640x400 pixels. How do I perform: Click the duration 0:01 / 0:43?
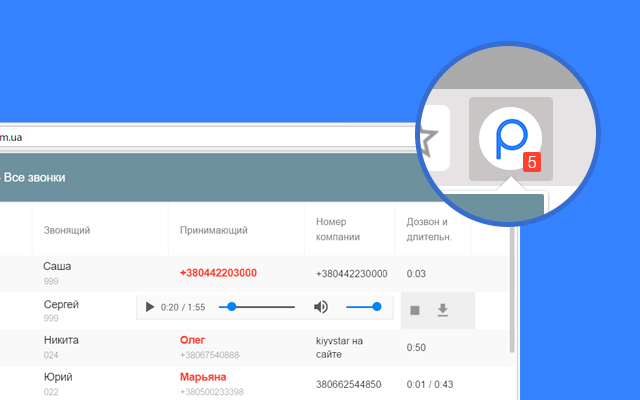(x=430, y=384)
